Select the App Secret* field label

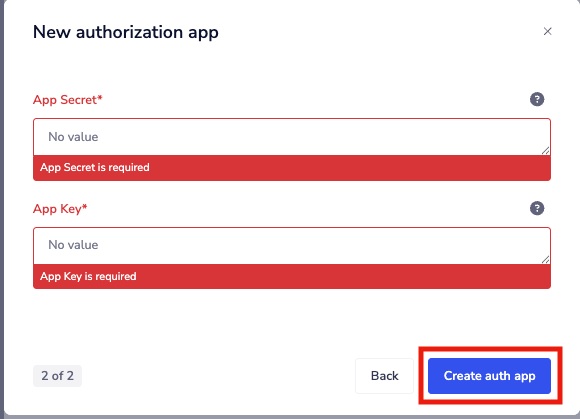(x=68, y=99)
